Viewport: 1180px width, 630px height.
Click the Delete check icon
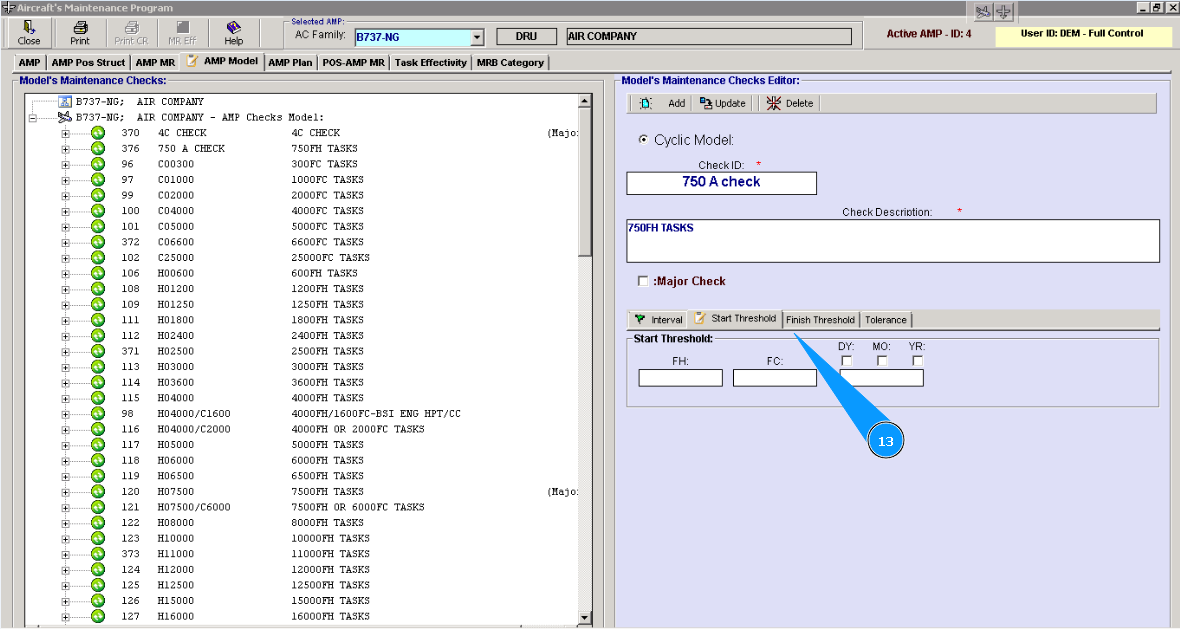[774, 103]
